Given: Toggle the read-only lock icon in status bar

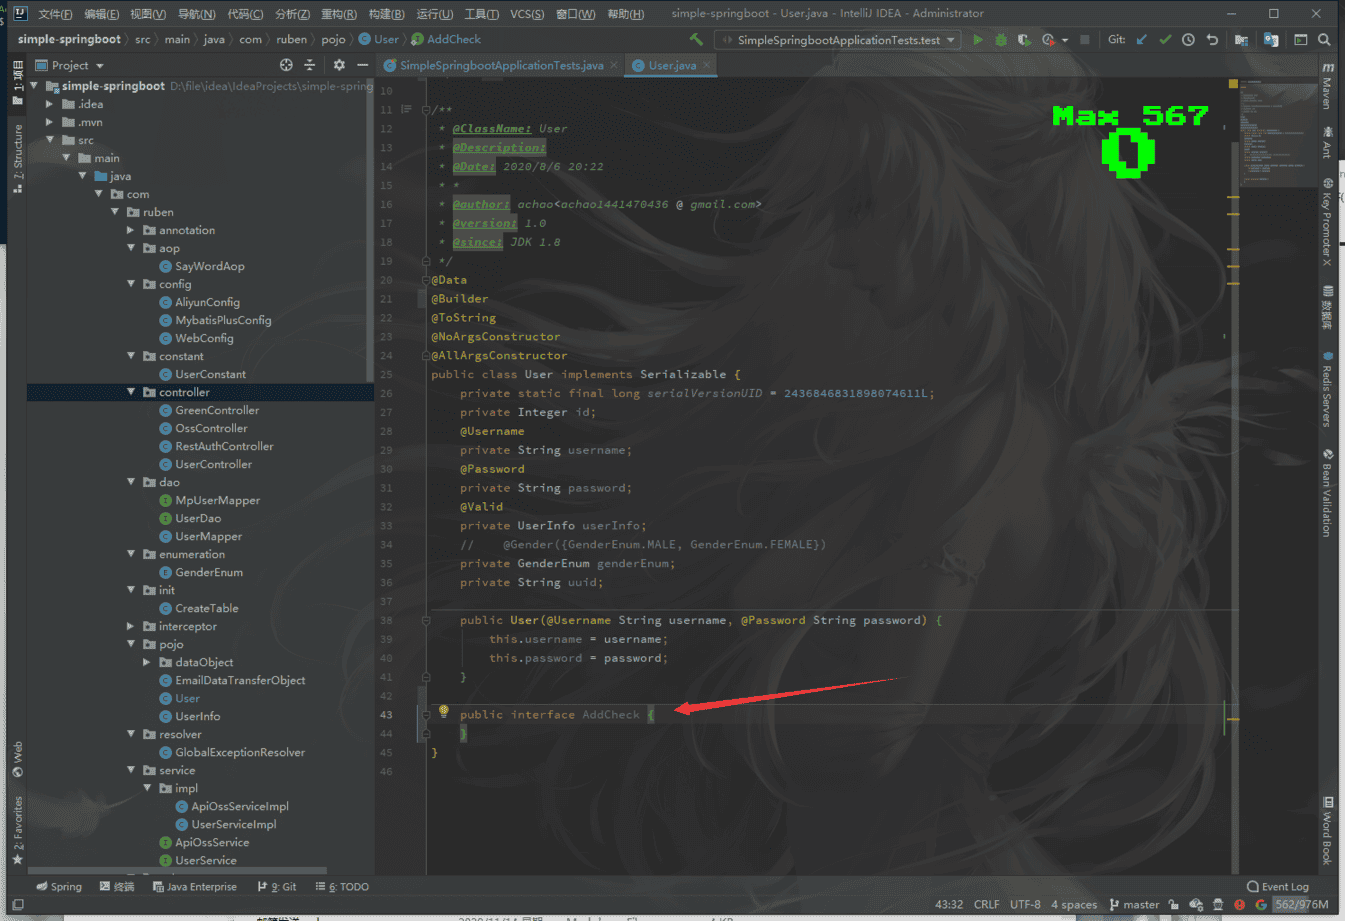Looking at the screenshot, I should pos(1174,904).
